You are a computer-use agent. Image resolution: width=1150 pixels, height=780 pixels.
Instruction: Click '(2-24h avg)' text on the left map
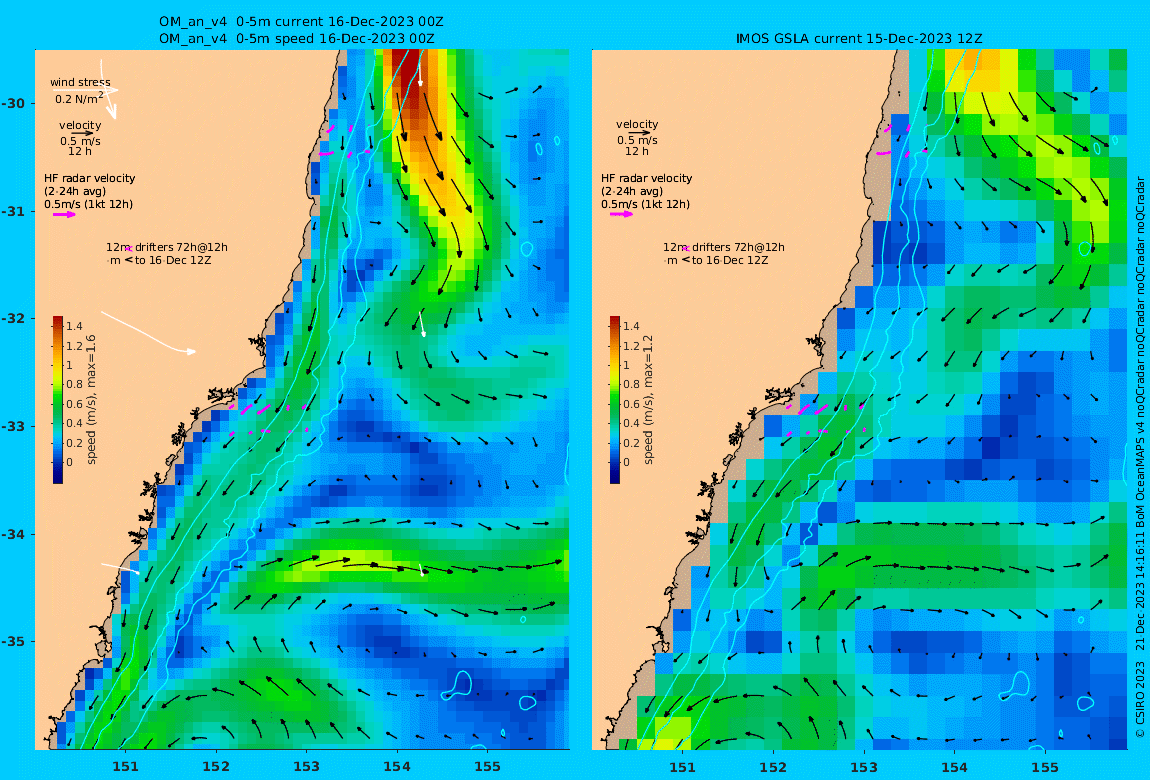coord(75,191)
